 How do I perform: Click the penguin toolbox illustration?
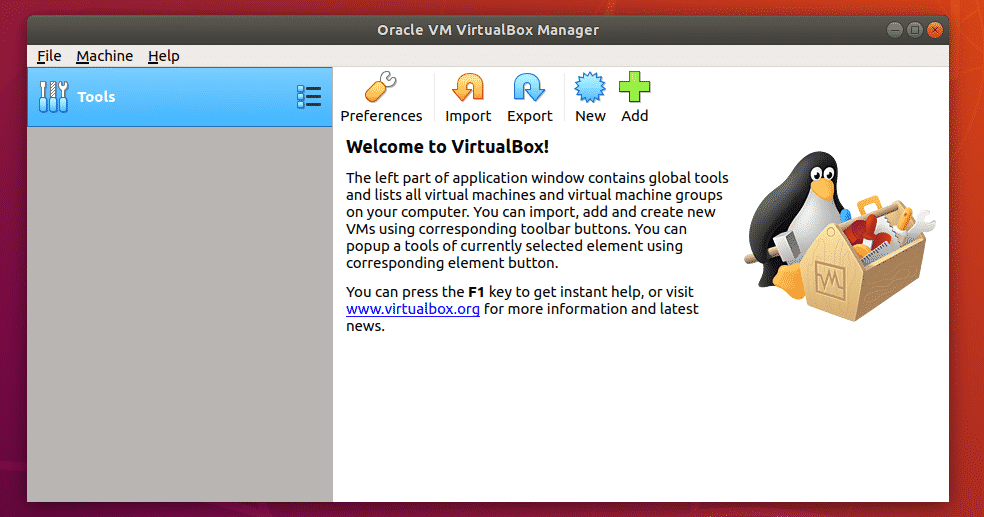(x=840, y=236)
